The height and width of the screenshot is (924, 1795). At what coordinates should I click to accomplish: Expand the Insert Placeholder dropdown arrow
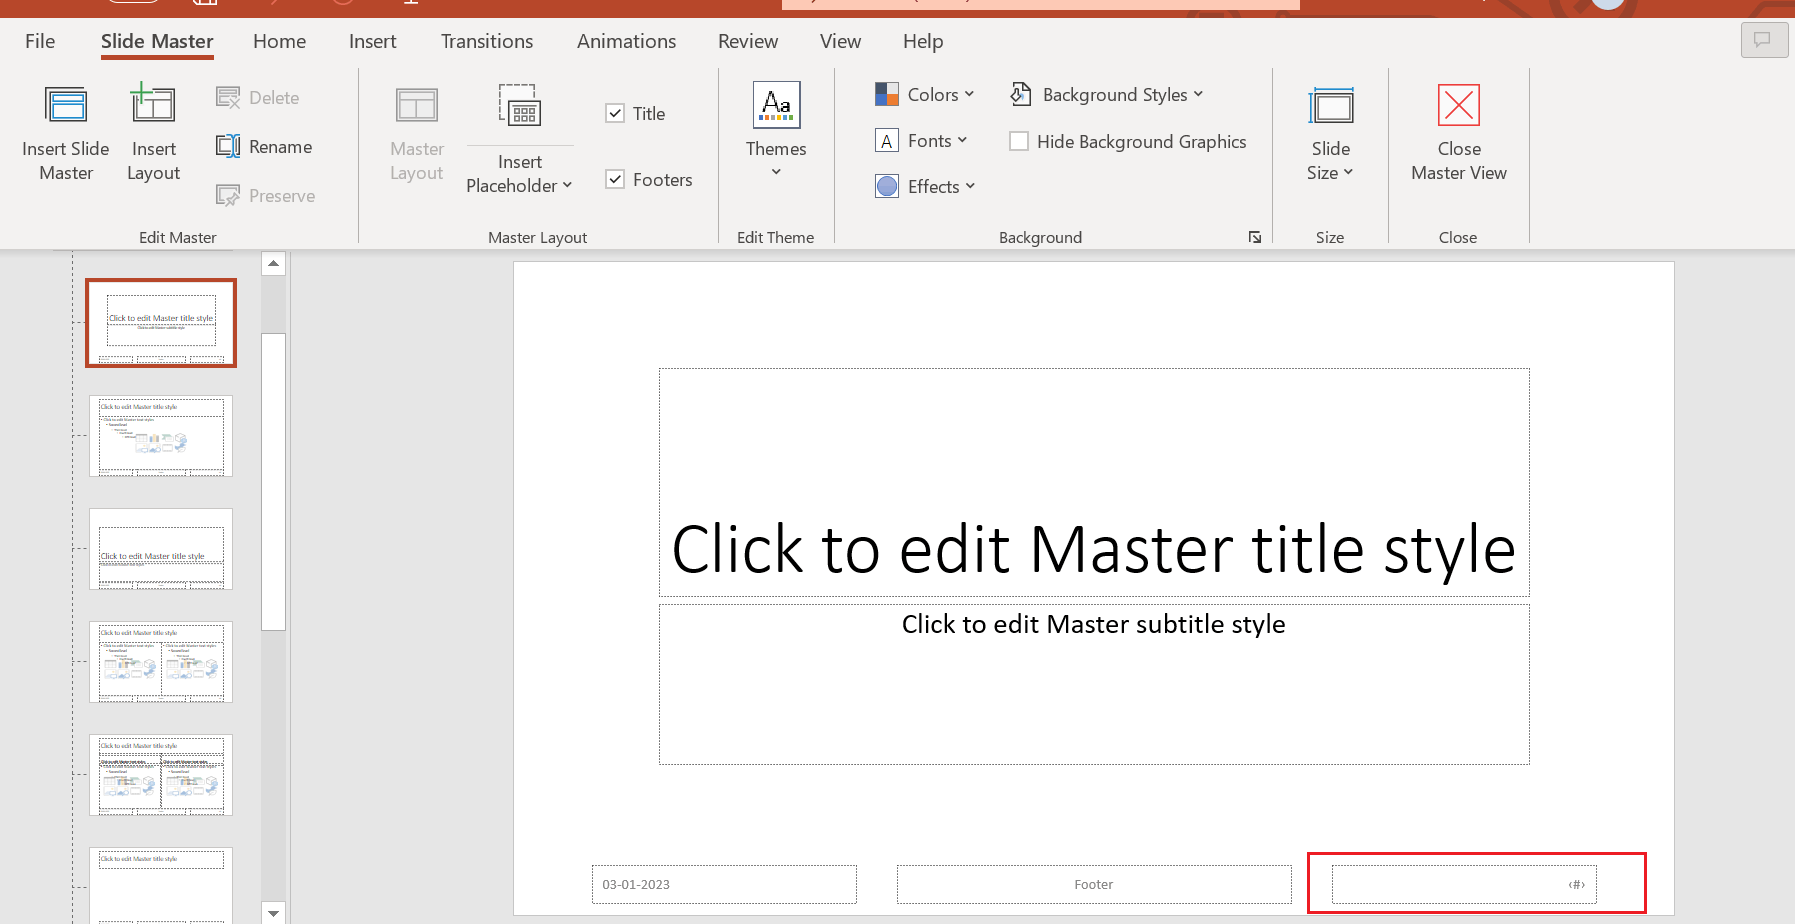click(x=568, y=186)
